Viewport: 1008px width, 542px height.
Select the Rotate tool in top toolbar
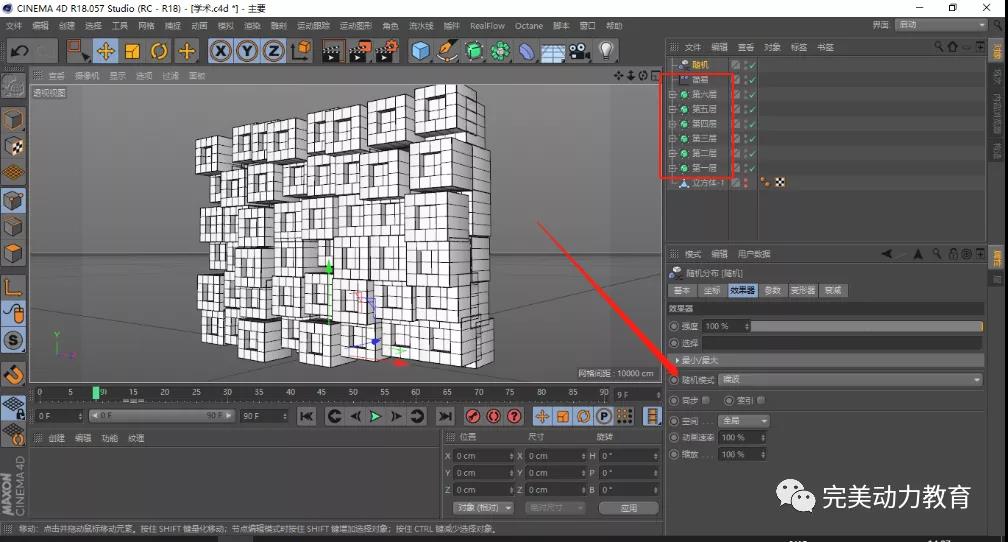point(159,51)
